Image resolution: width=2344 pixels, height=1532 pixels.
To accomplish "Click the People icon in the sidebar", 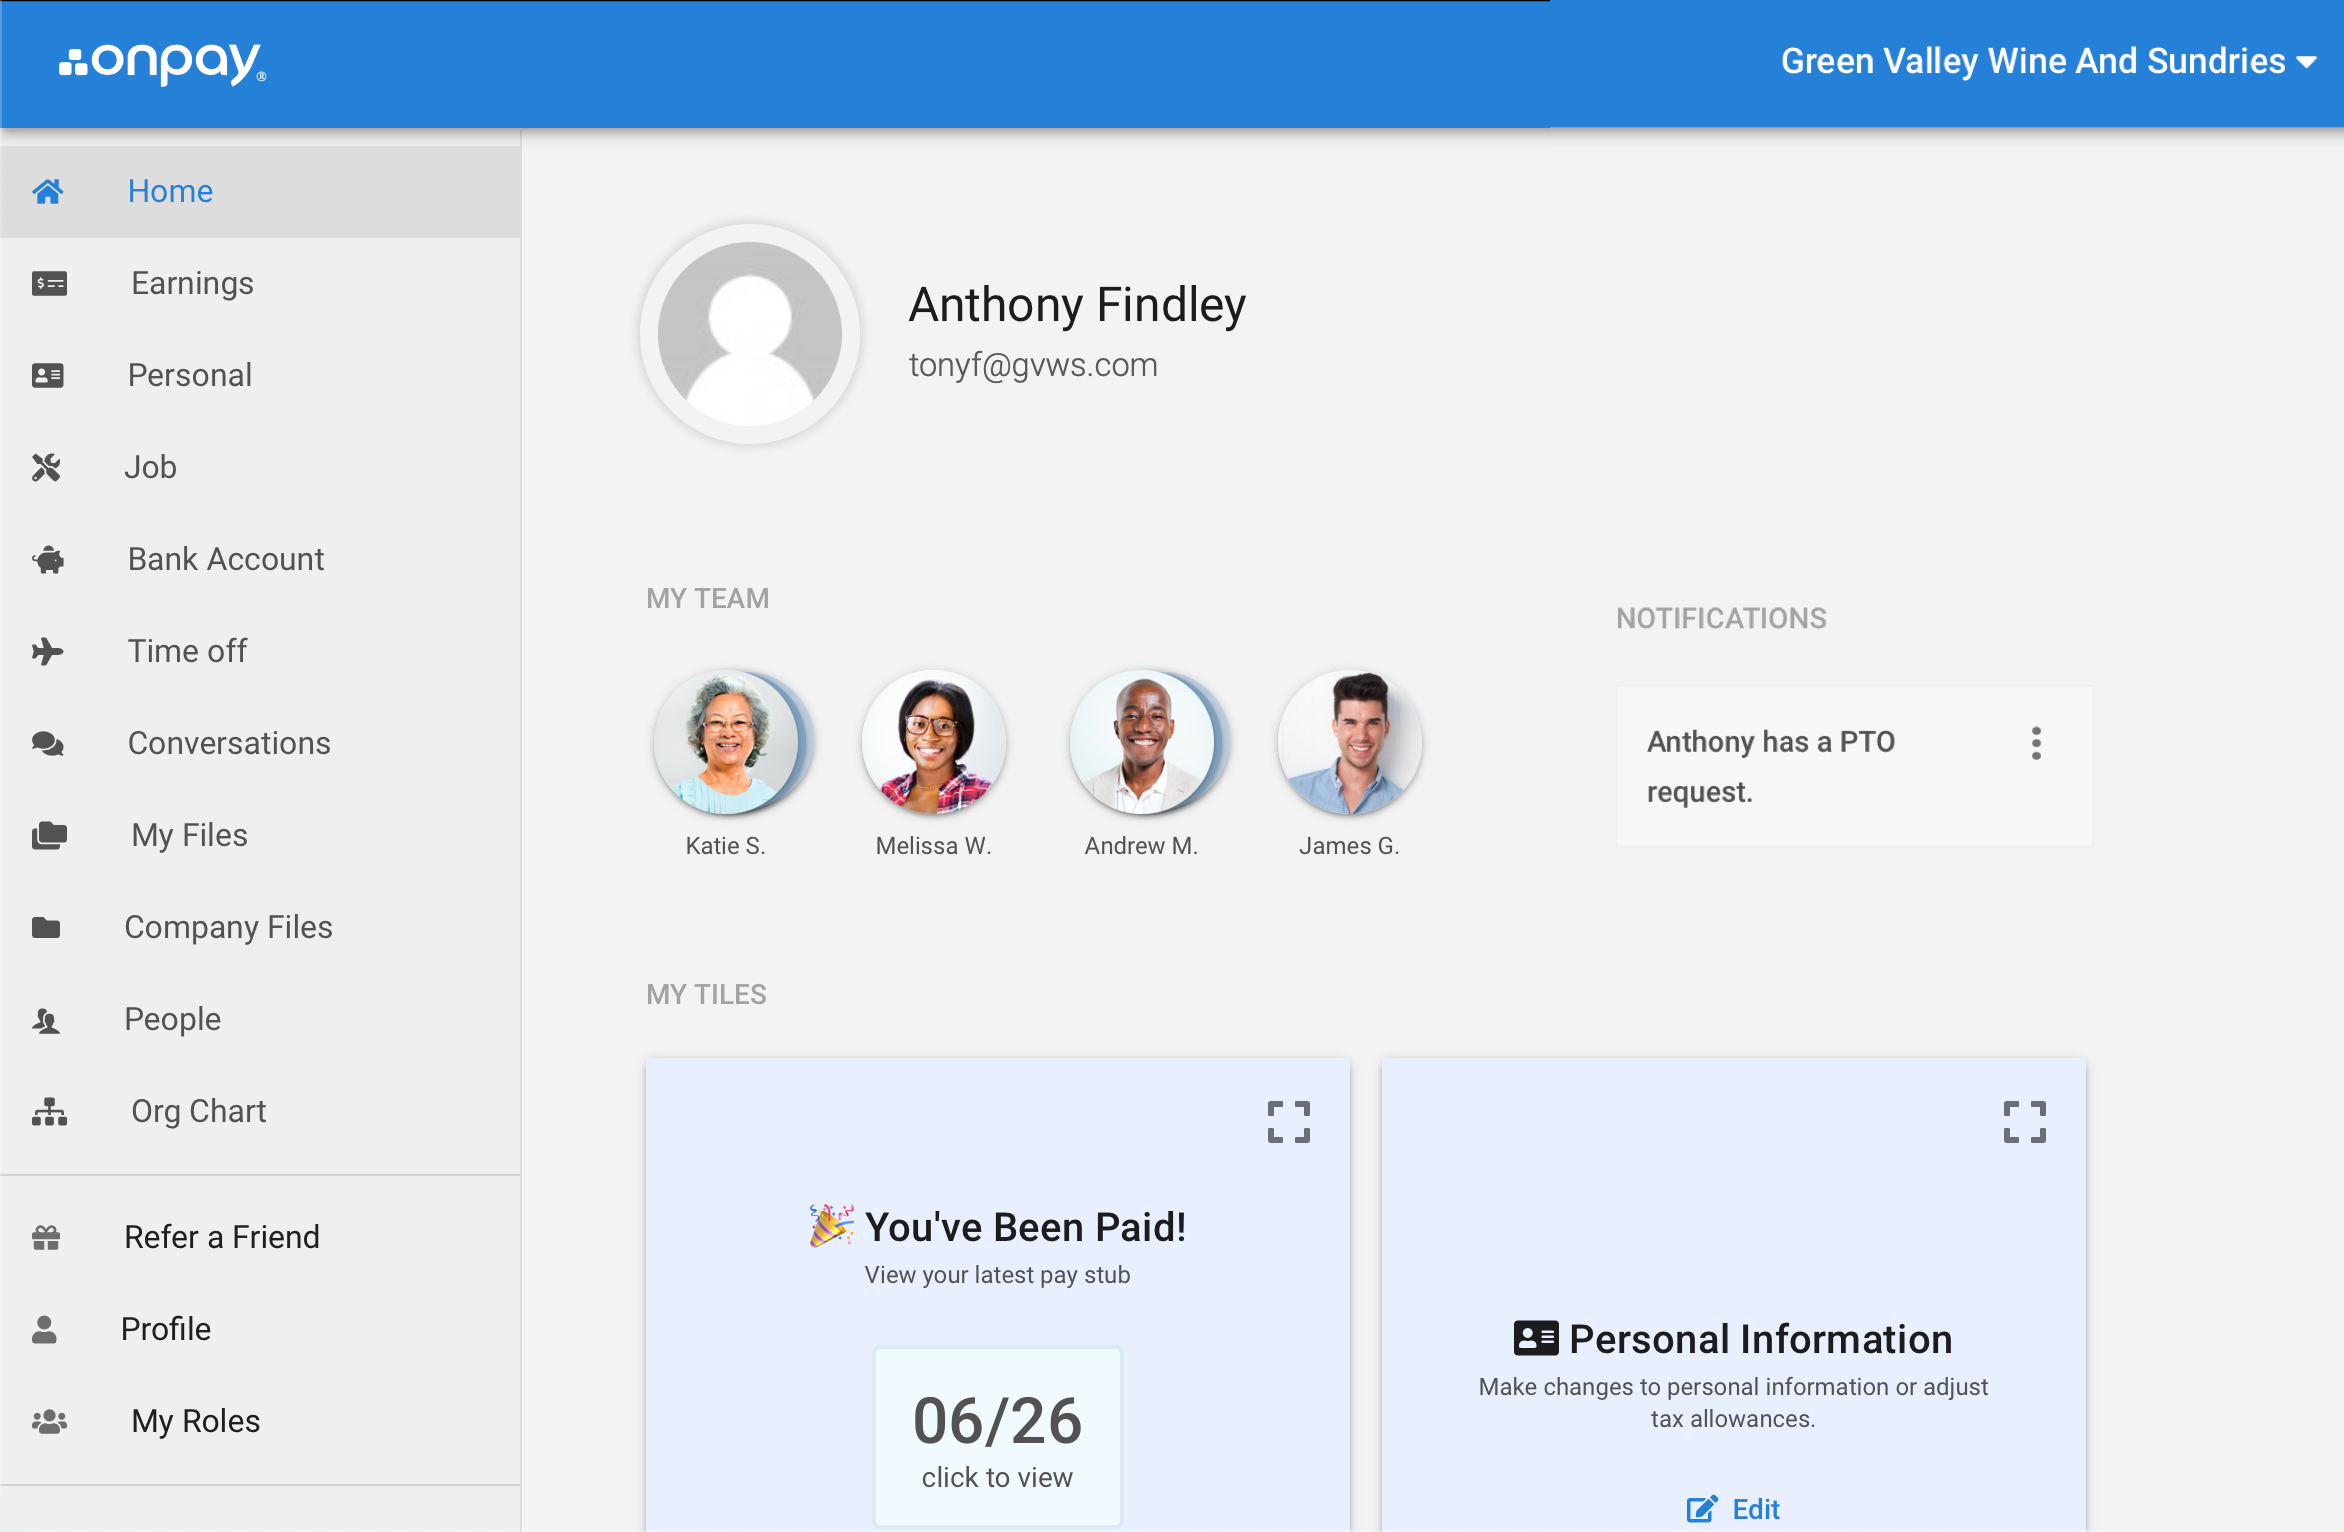I will [48, 1019].
